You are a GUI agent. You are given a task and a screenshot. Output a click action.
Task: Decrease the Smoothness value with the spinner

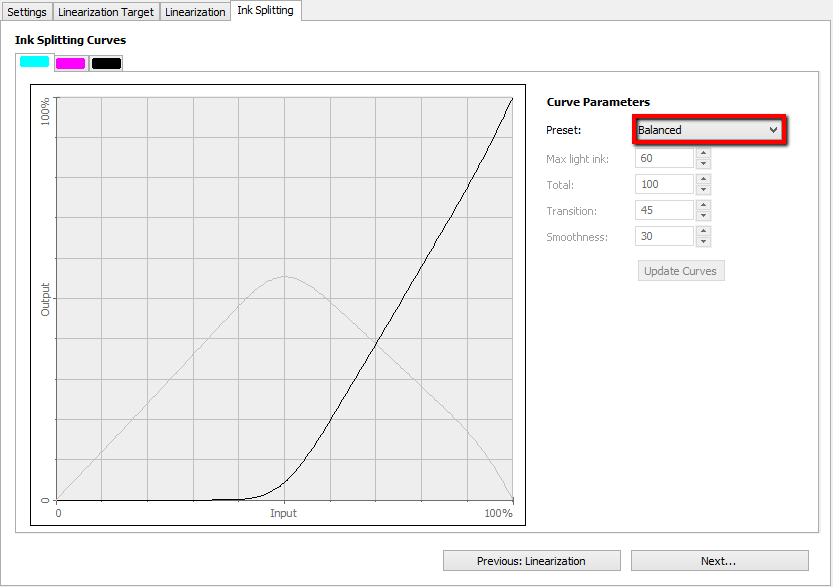(x=703, y=240)
